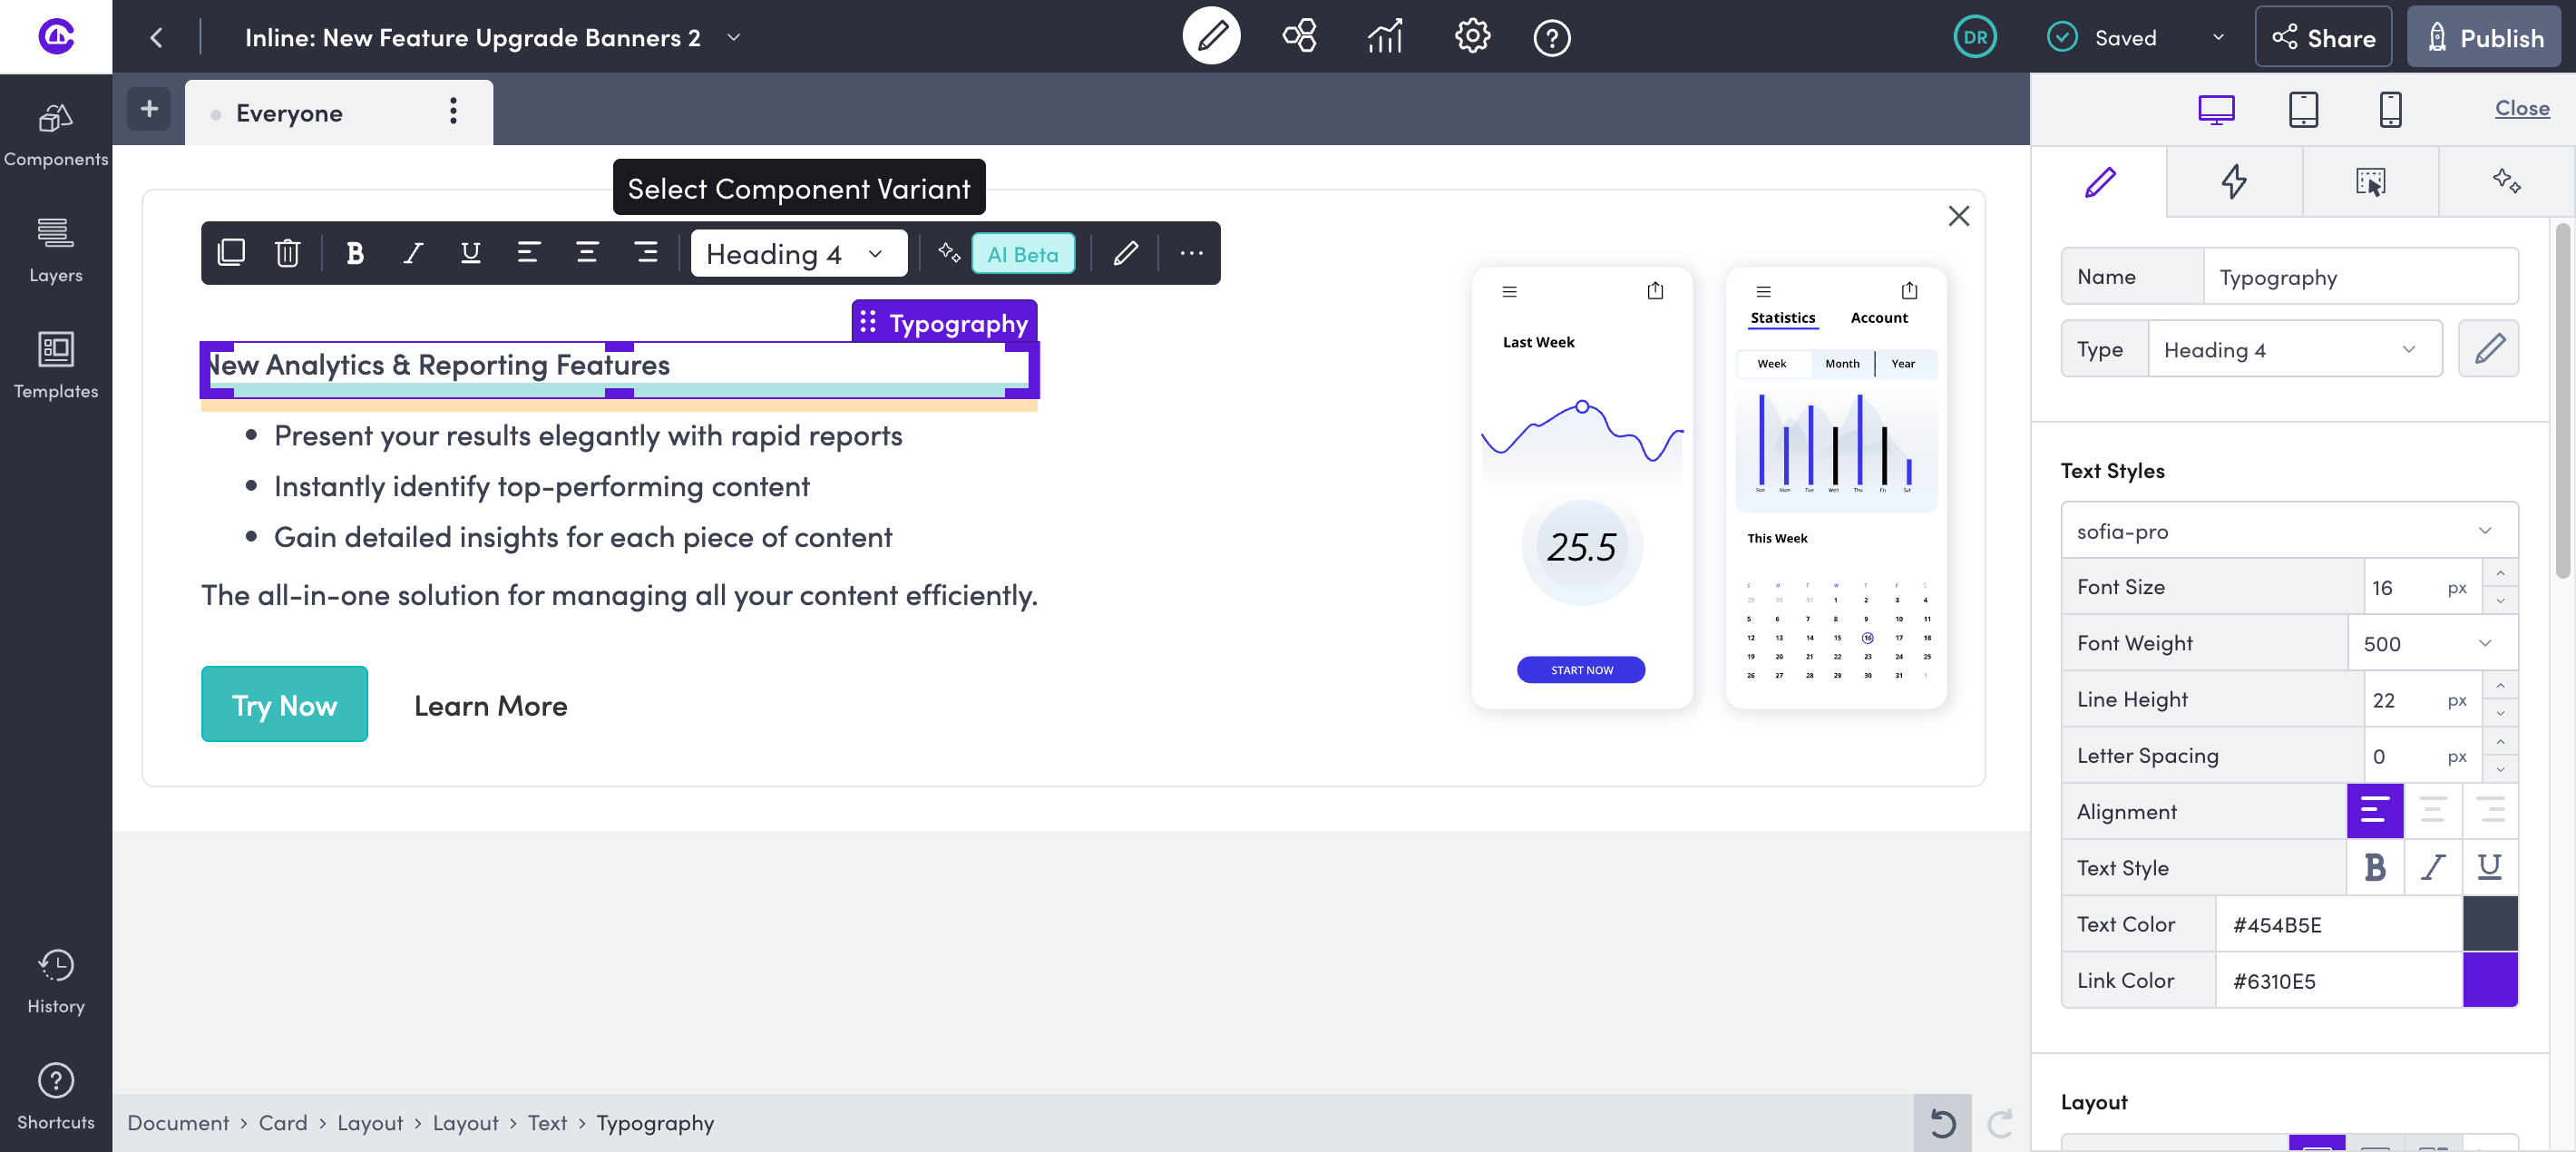The width and height of the screenshot is (2576, 1152).
Task: Select the Everyone tab
Action: click(x=289, y=112)
